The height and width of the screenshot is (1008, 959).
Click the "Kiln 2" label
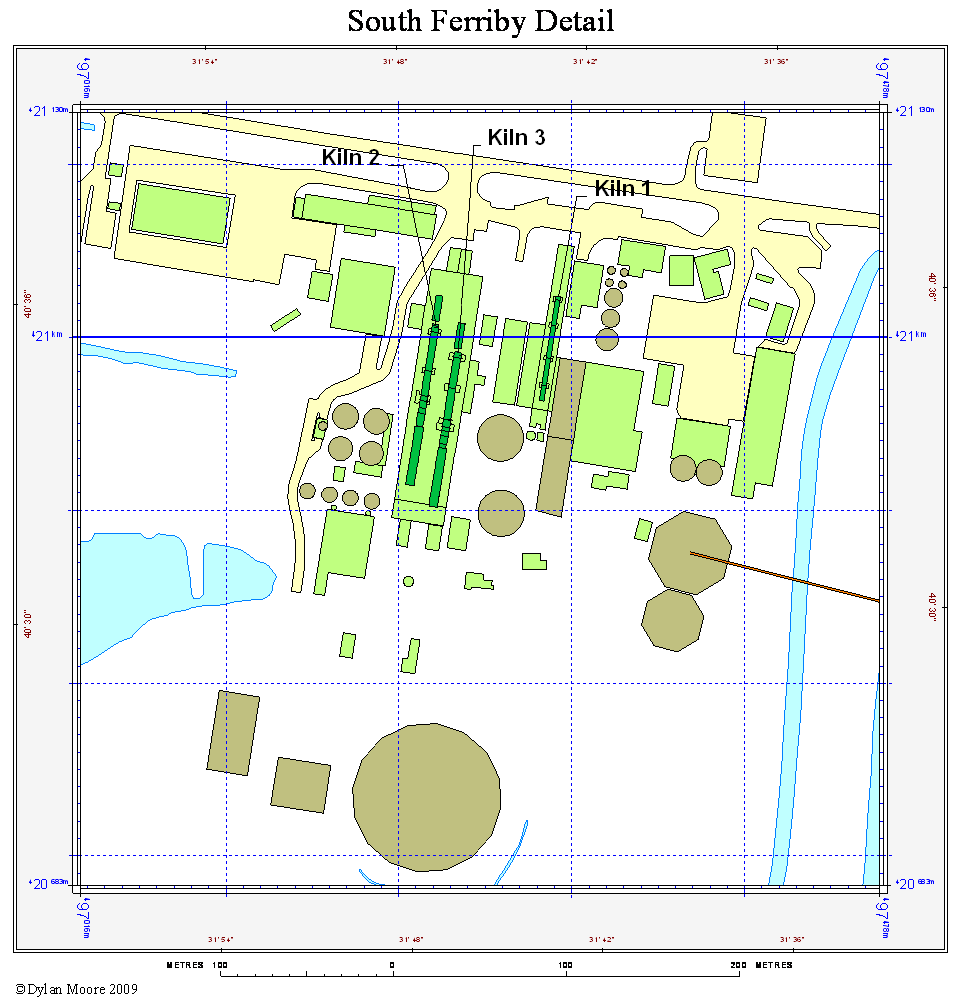tap(350, 157)
